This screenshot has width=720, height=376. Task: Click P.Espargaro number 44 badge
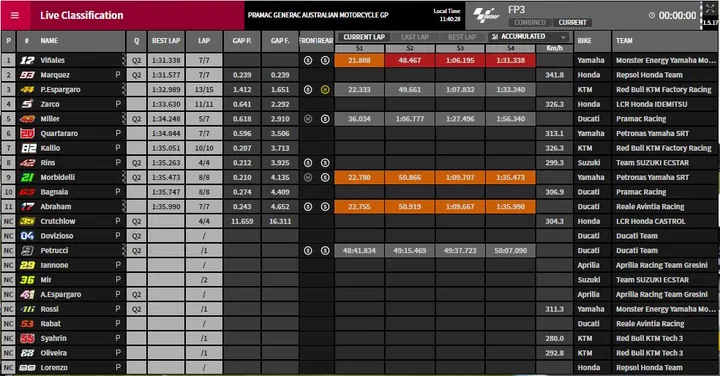[x=27, y=90]
